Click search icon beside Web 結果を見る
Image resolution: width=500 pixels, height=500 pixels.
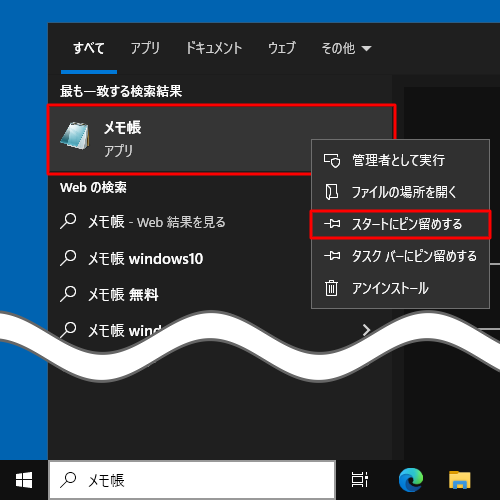[68, 221]
